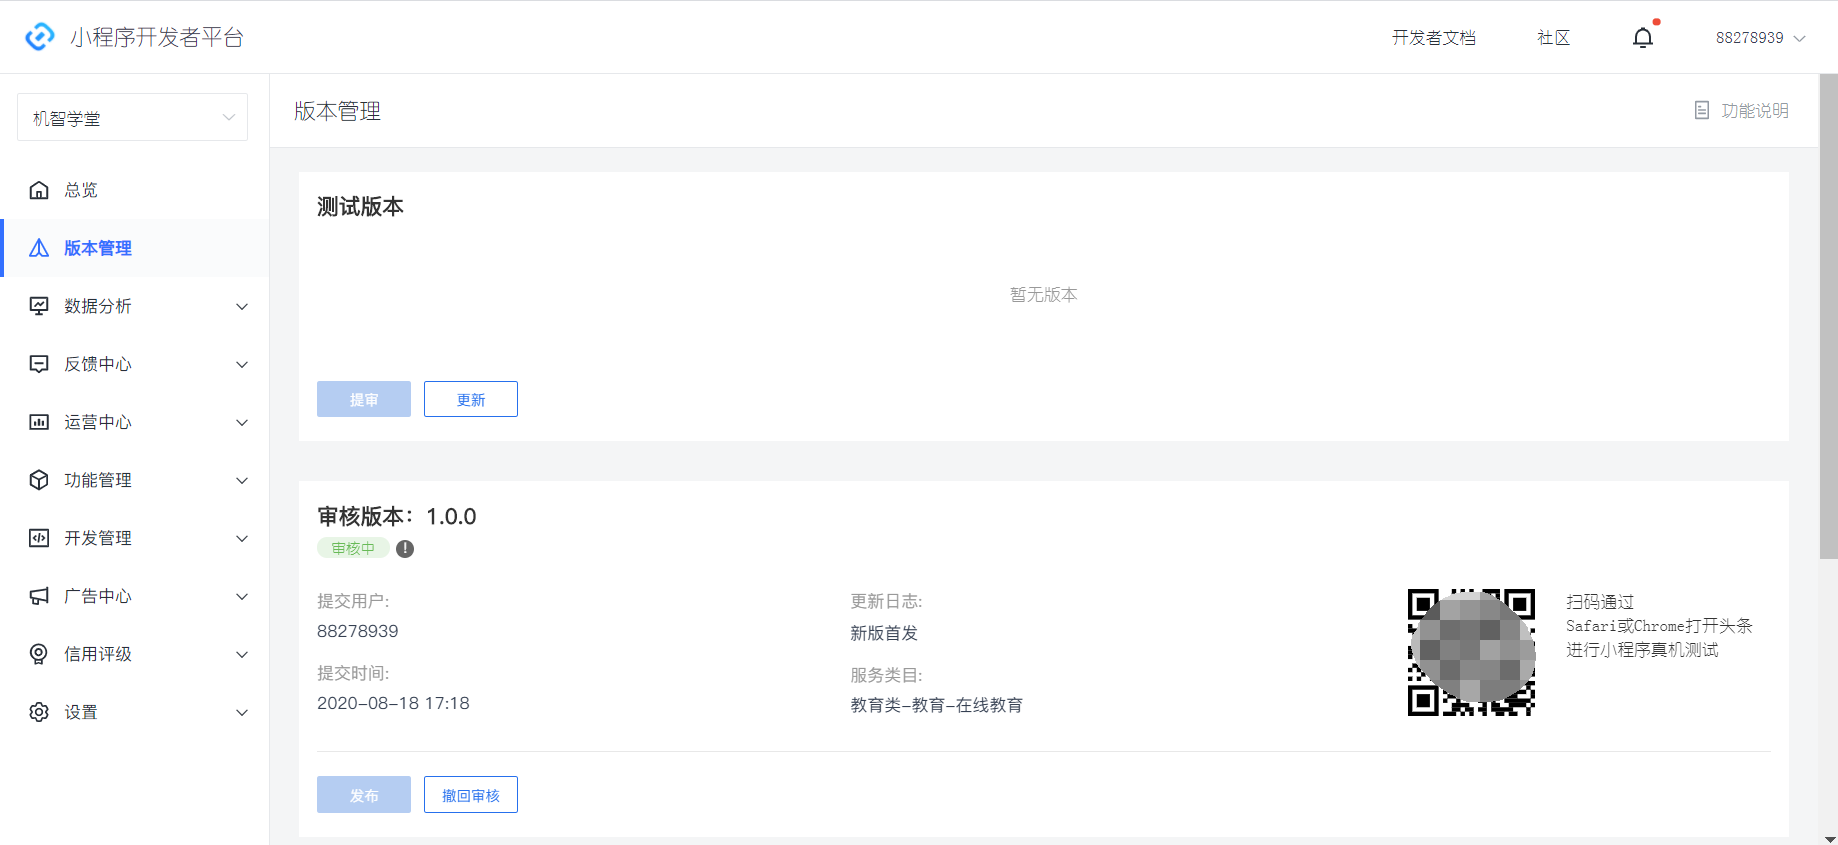Click the 功能管理 cube icon
Viewport: 1838px width, 845px height.
[x=39, y=480]
